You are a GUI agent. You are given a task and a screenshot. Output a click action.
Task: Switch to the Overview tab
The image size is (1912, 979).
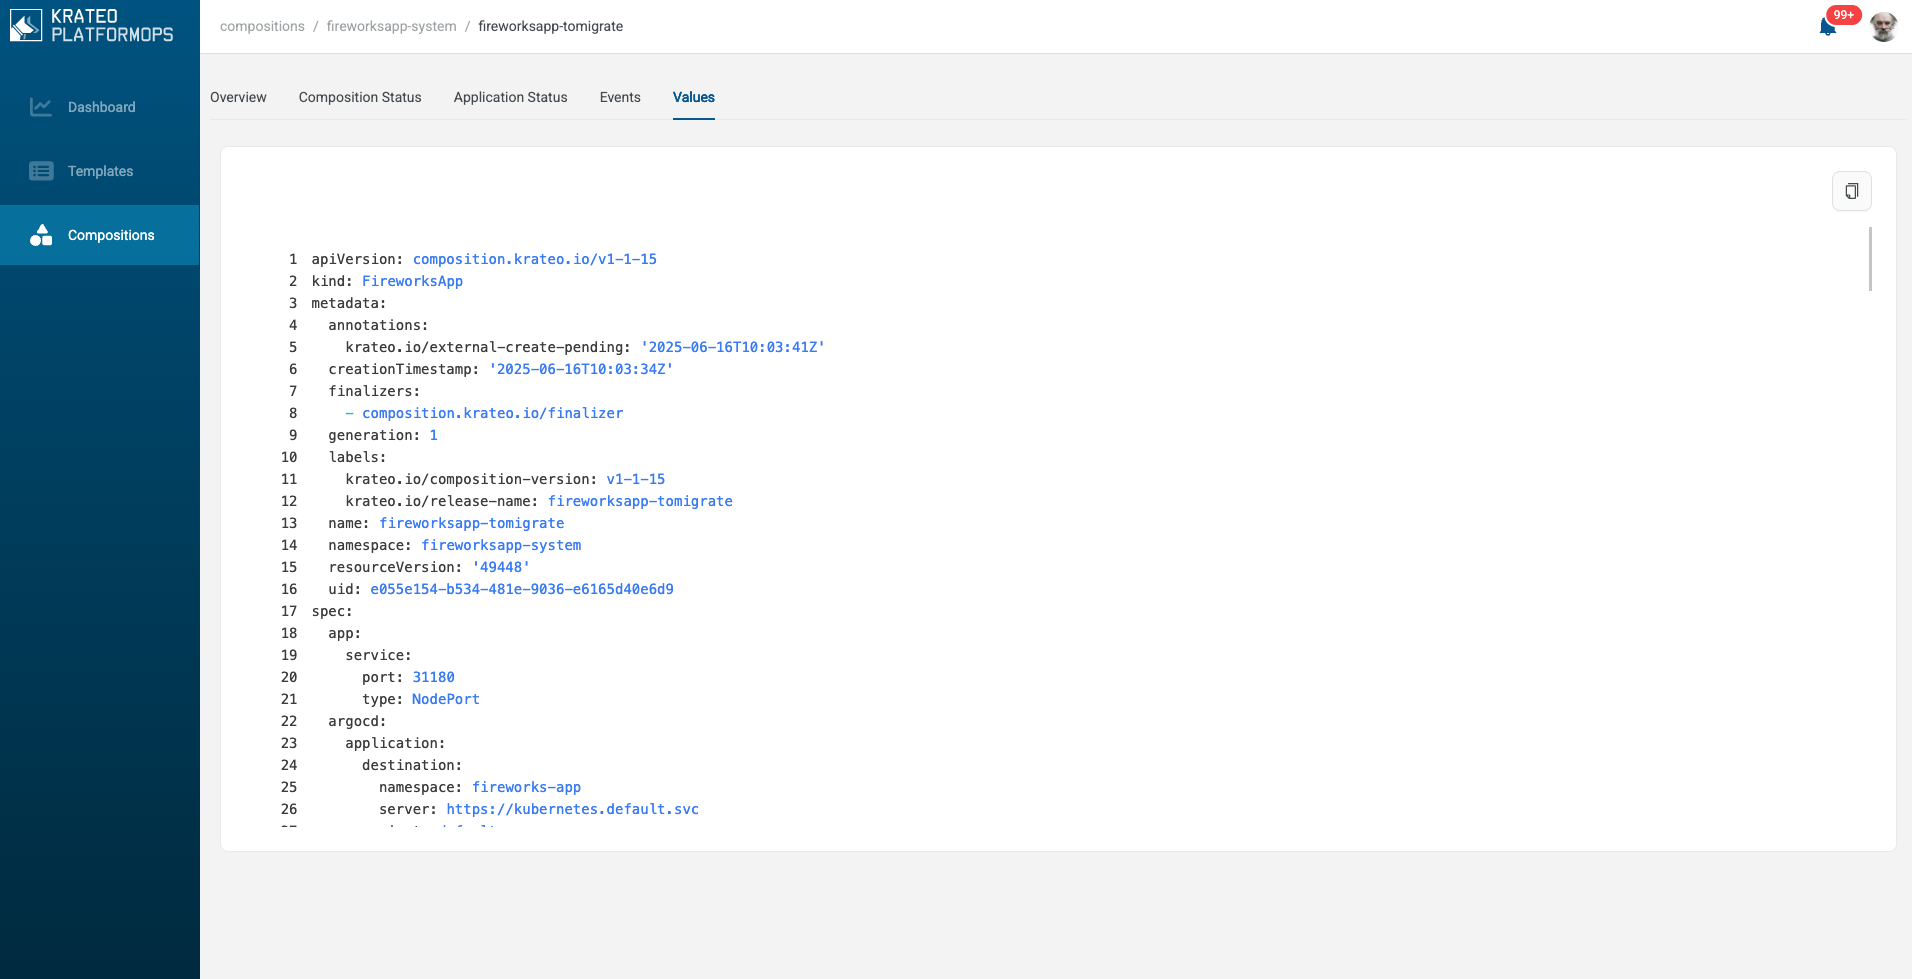click(x=238, y=97)
